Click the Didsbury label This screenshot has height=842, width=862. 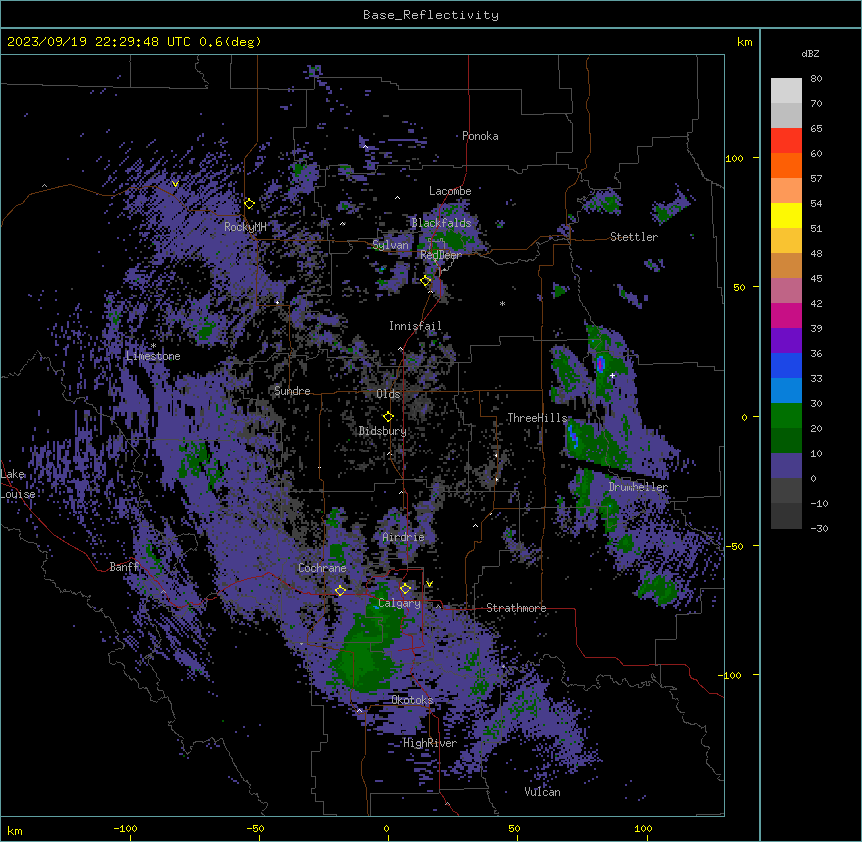coord(383,431)
